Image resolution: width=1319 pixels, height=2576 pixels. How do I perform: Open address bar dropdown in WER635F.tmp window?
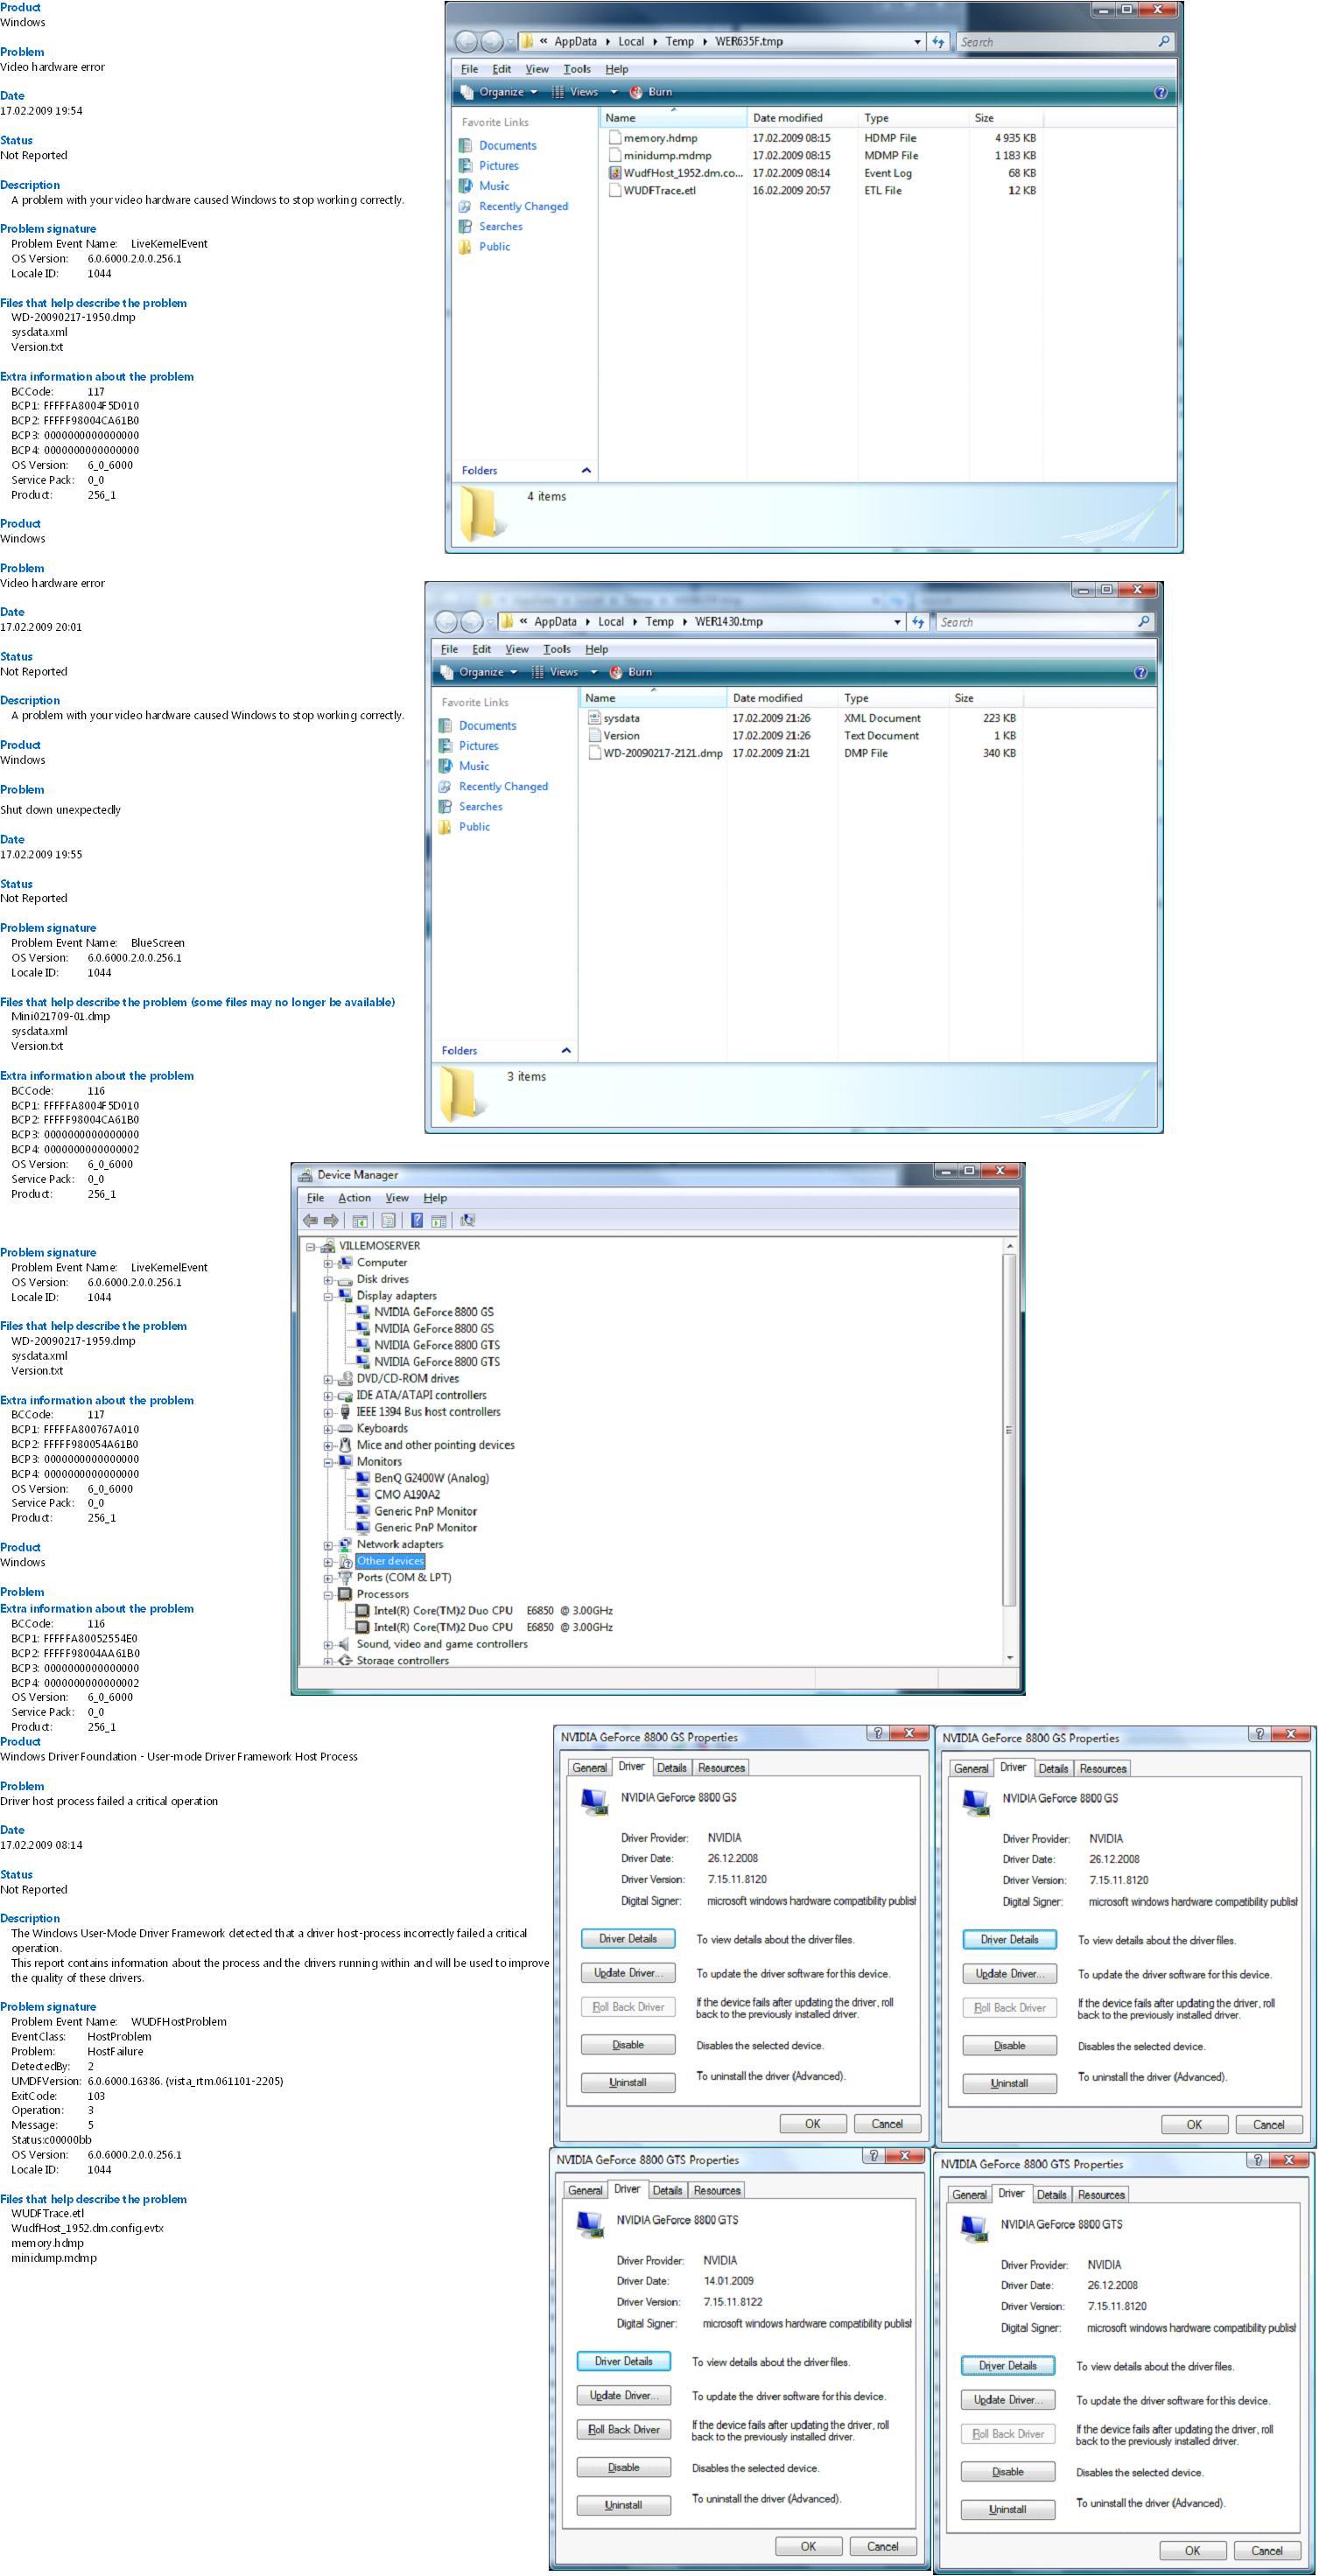[x=917, y=42]
